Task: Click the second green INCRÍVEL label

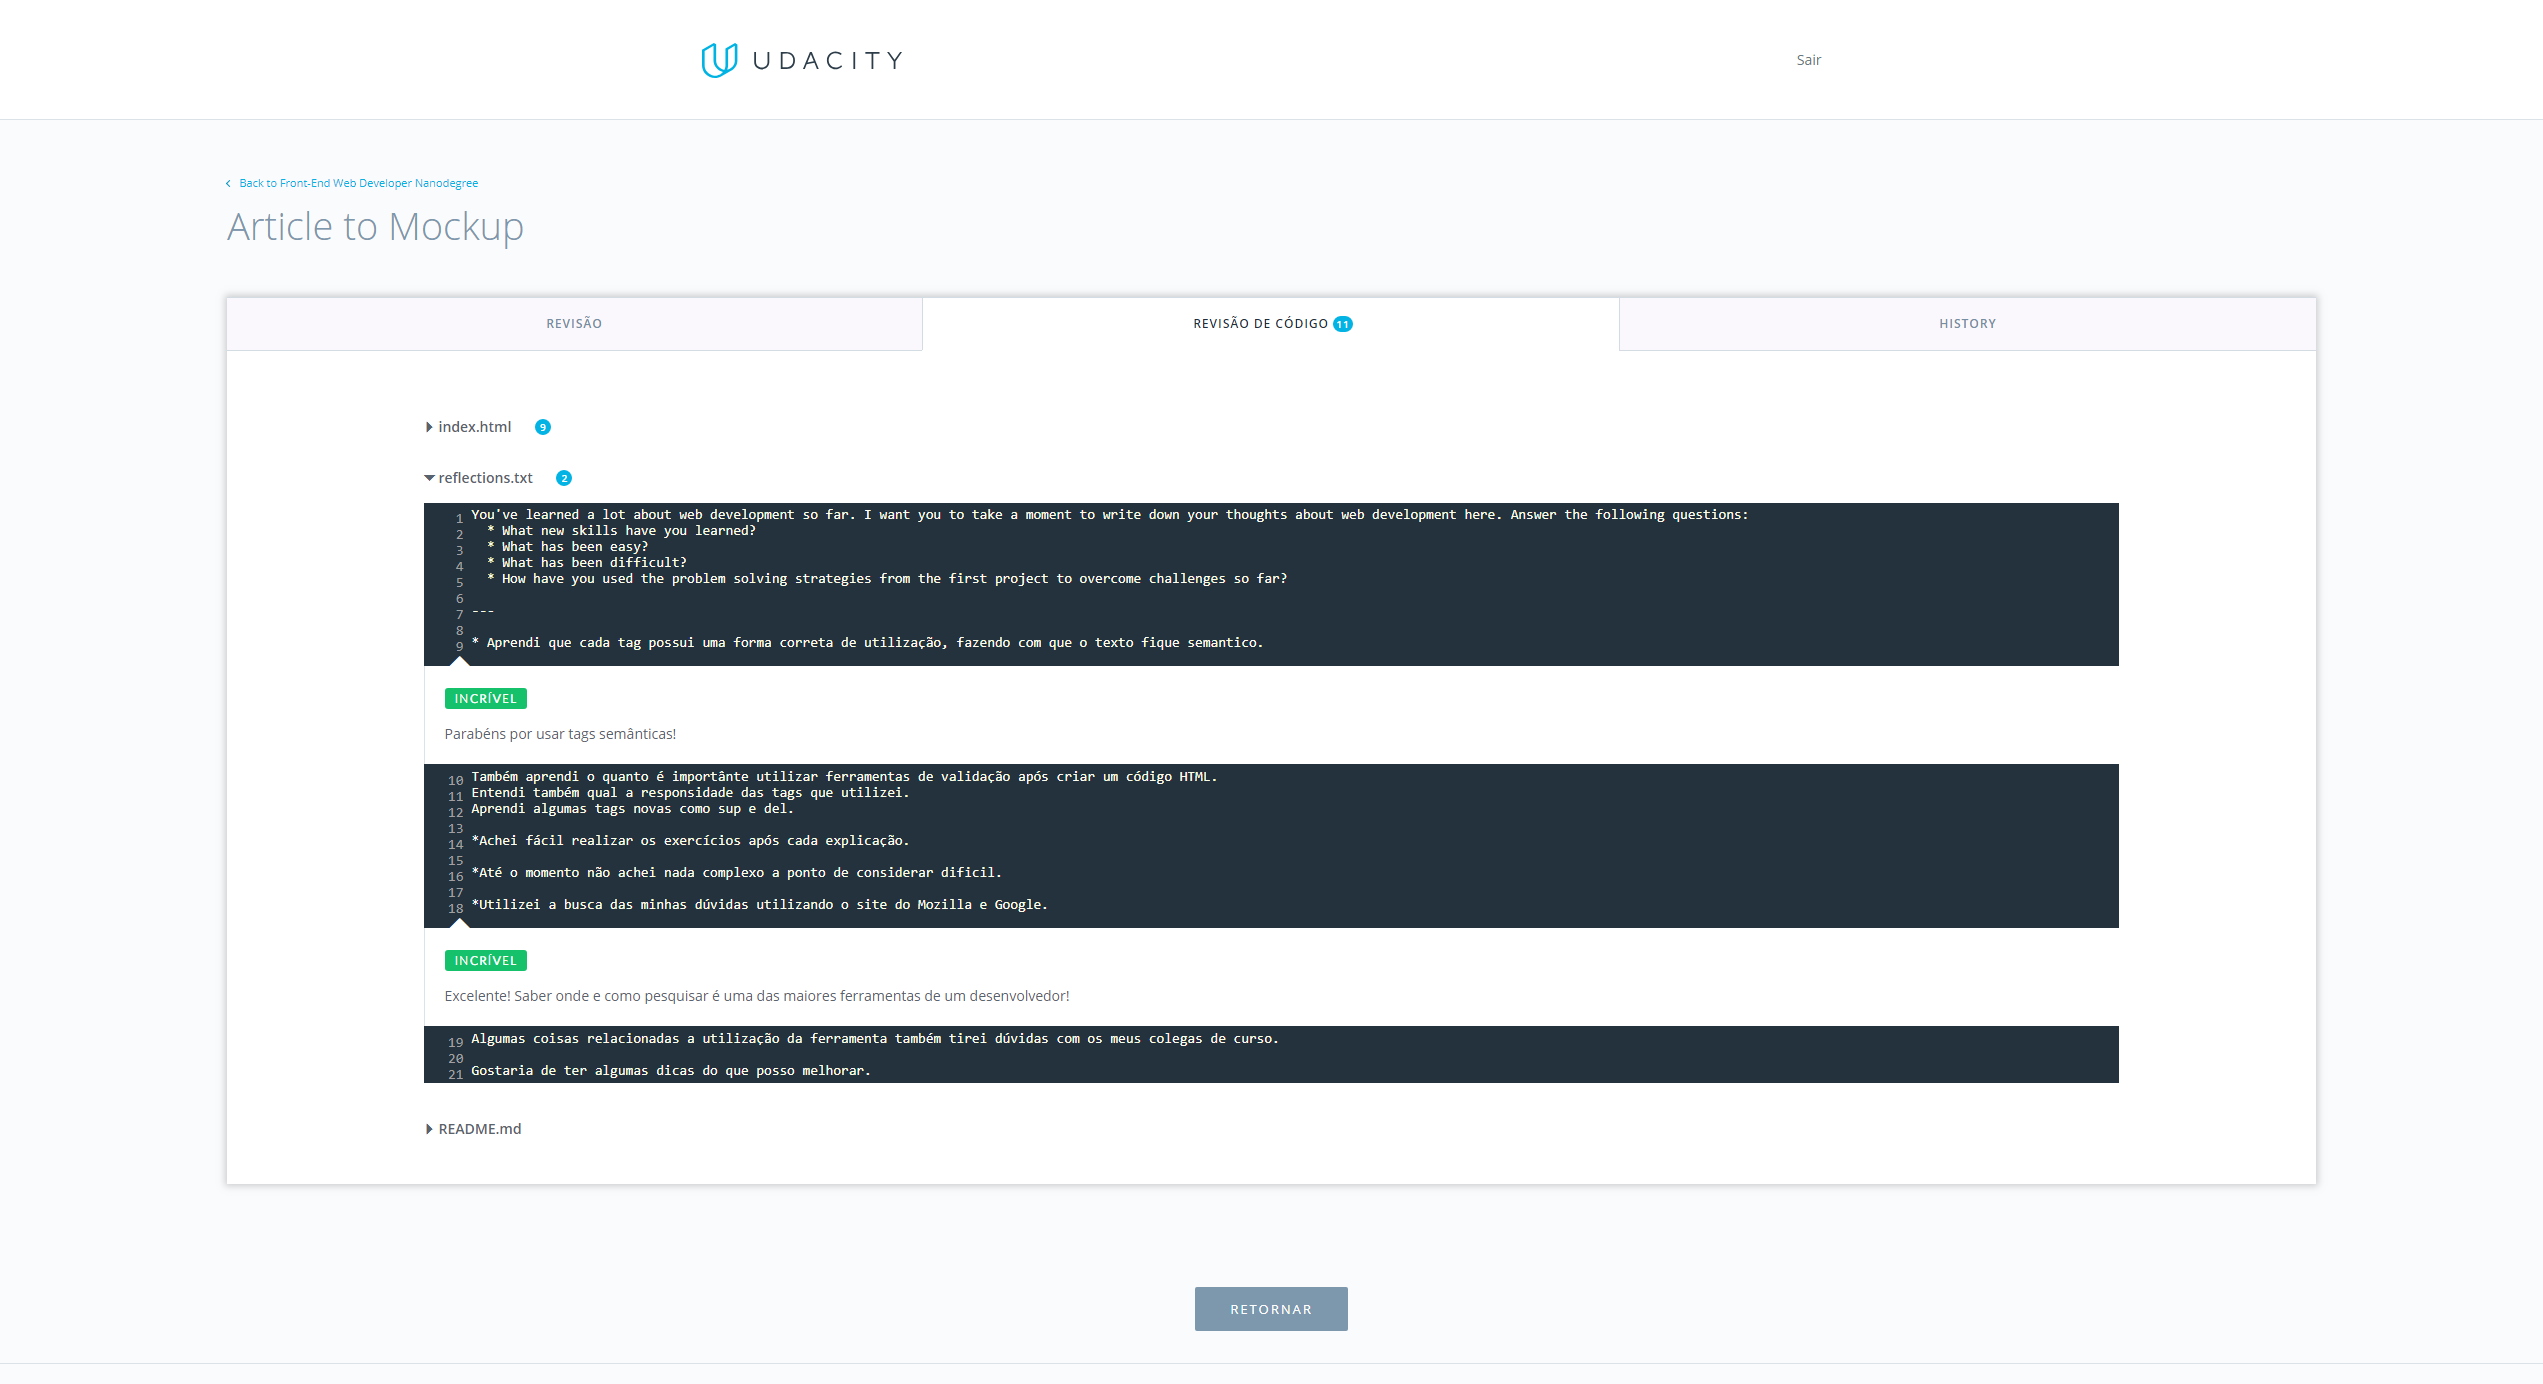Action: click(485, 961)
